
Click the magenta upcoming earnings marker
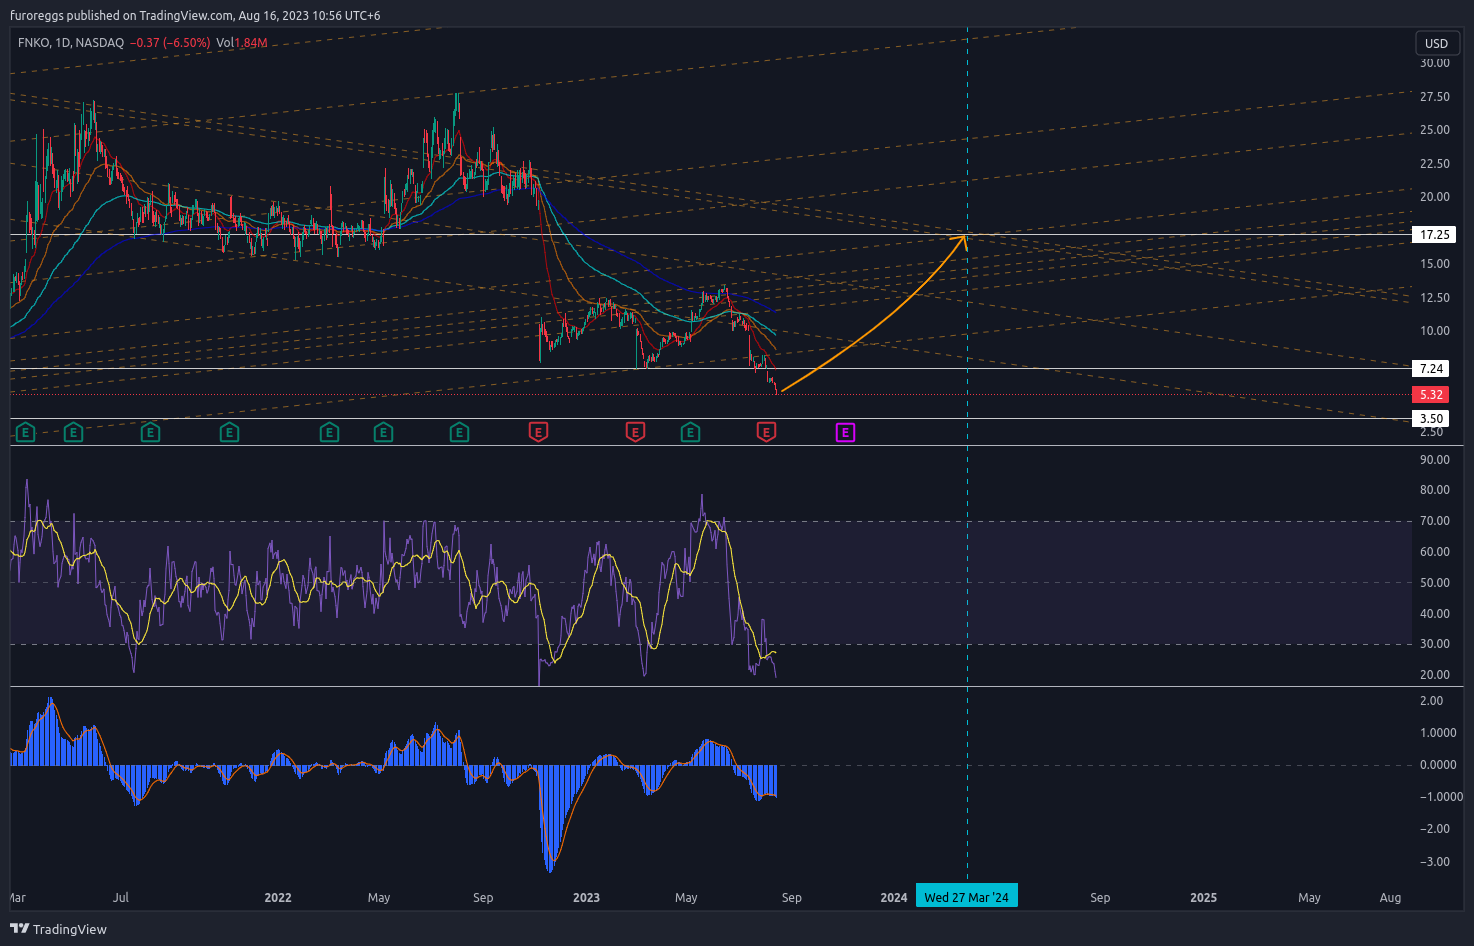tap(846, 433)
